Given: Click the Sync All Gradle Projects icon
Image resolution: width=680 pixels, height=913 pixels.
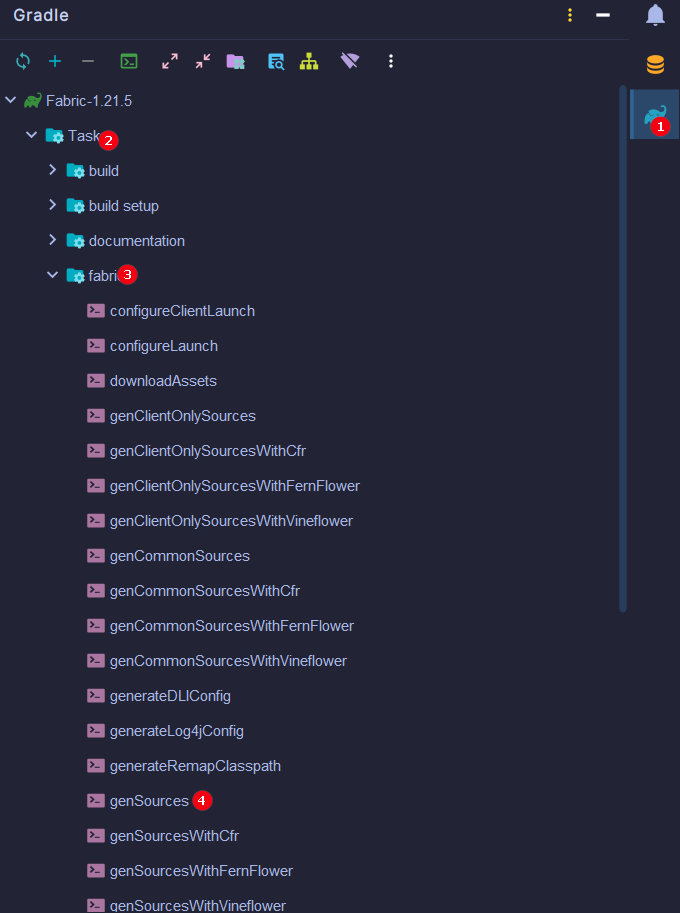Looking at the screenshot, I should [x=23, y=61].
